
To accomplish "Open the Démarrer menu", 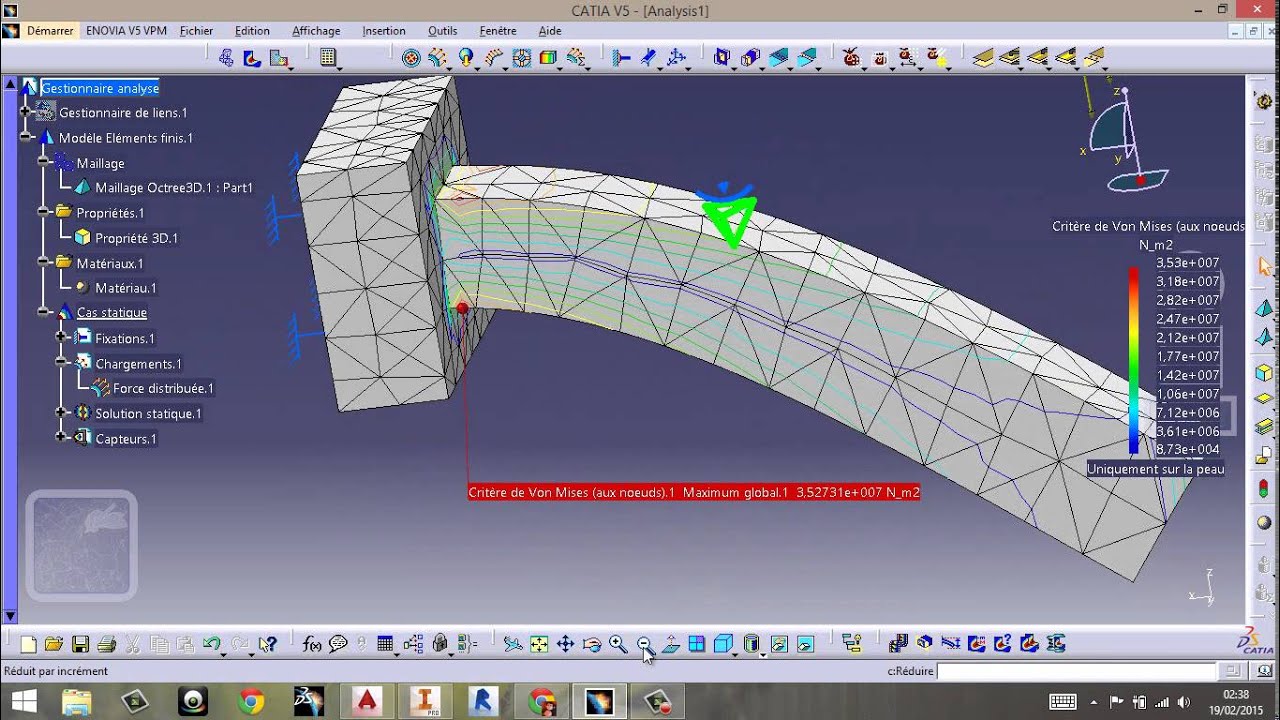I will 50,31.
